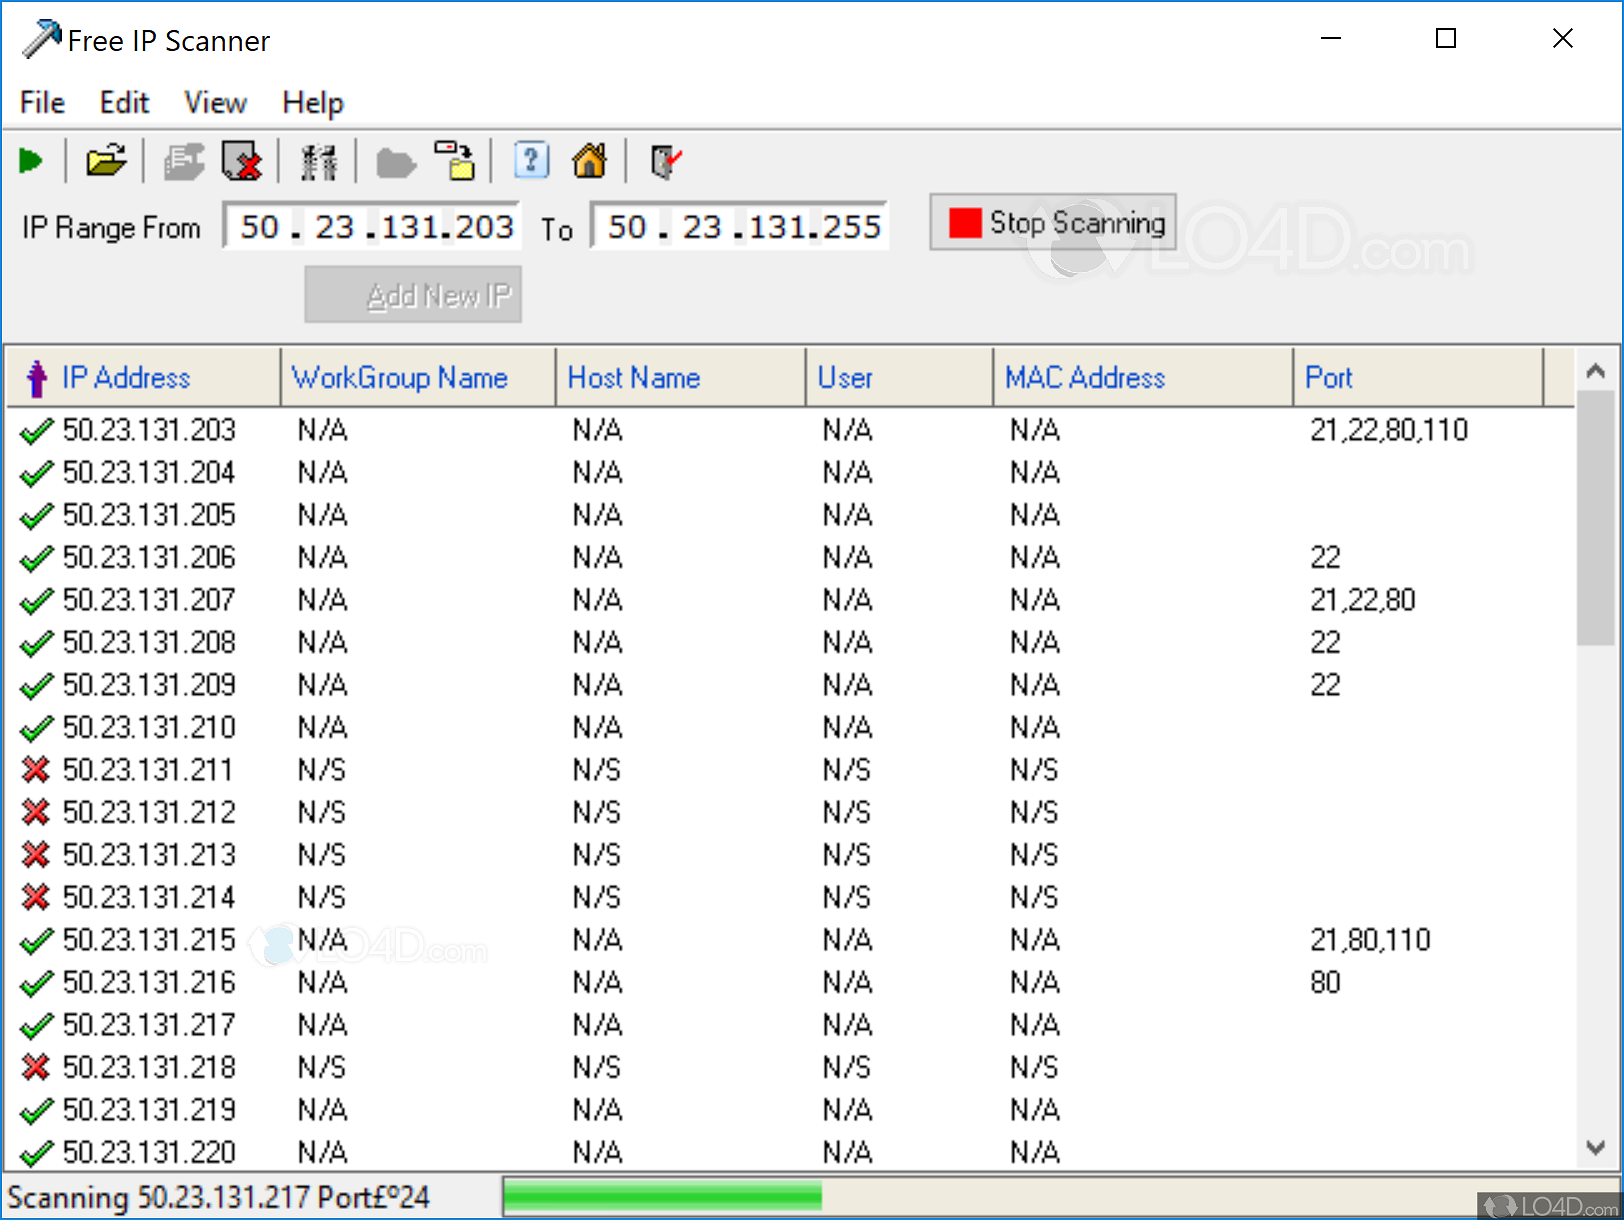Open the File menu

click(41, 102)
